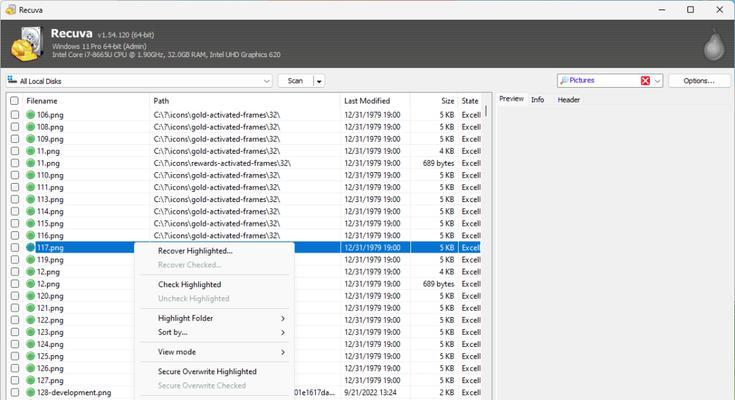The width and height of the screenshot is (735, 400).
Task: Switch to the Preview tab
Action: tap(511, 99)
